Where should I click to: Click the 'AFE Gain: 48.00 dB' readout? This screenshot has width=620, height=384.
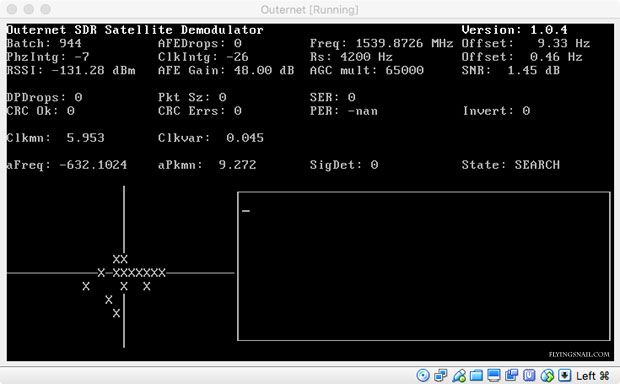click(x=226, y=70)
